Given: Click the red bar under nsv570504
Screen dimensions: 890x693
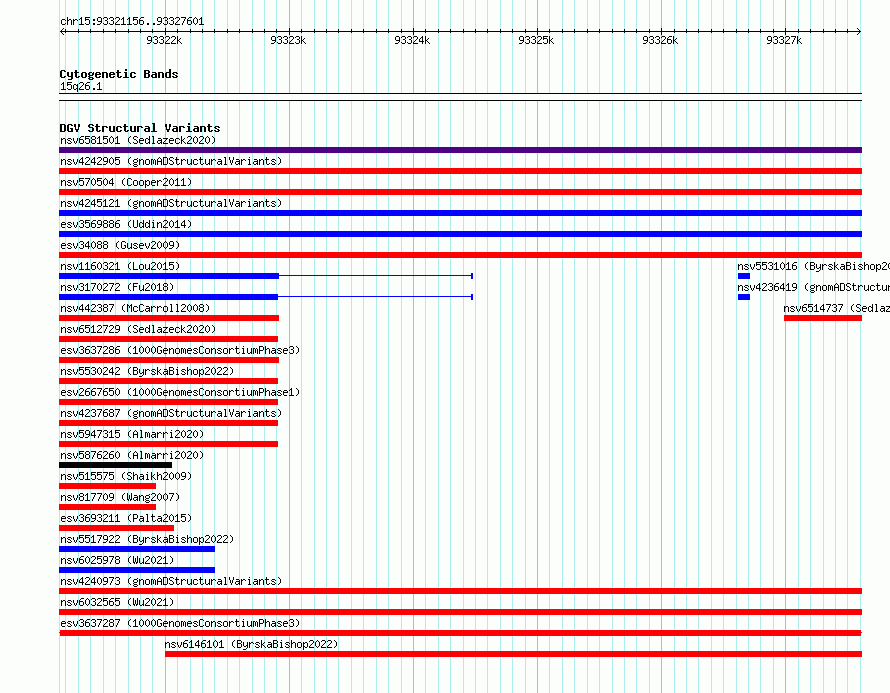Looking at the screenshot, I should pos(460,192).
